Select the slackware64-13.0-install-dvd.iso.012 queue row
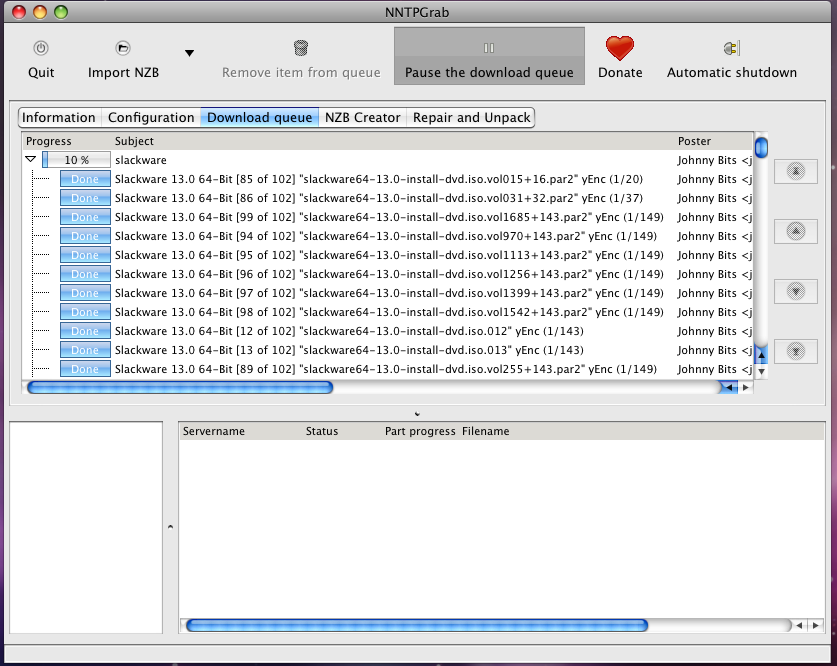 coord(350,331)
